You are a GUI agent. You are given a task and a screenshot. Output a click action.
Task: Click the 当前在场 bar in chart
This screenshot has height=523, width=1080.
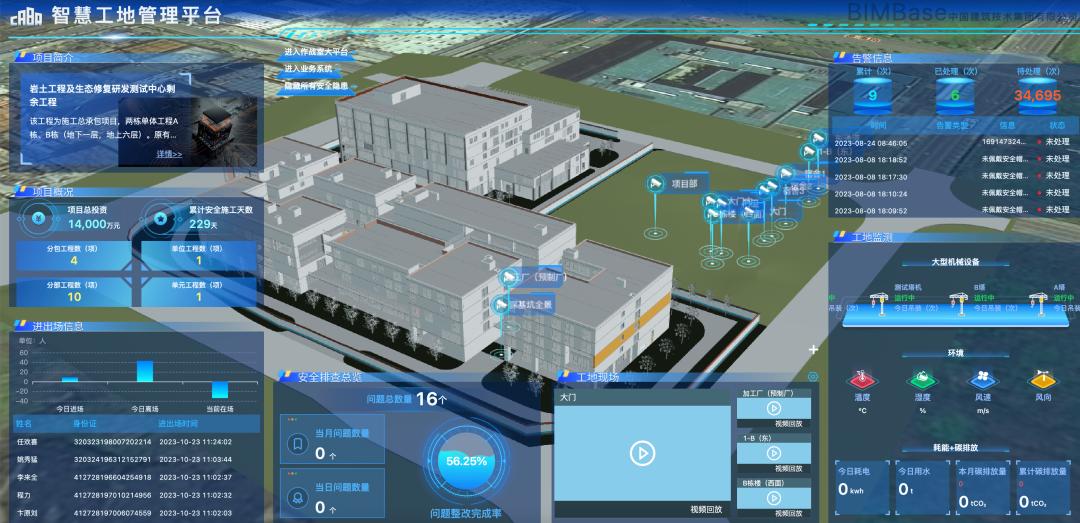[219, 390]
